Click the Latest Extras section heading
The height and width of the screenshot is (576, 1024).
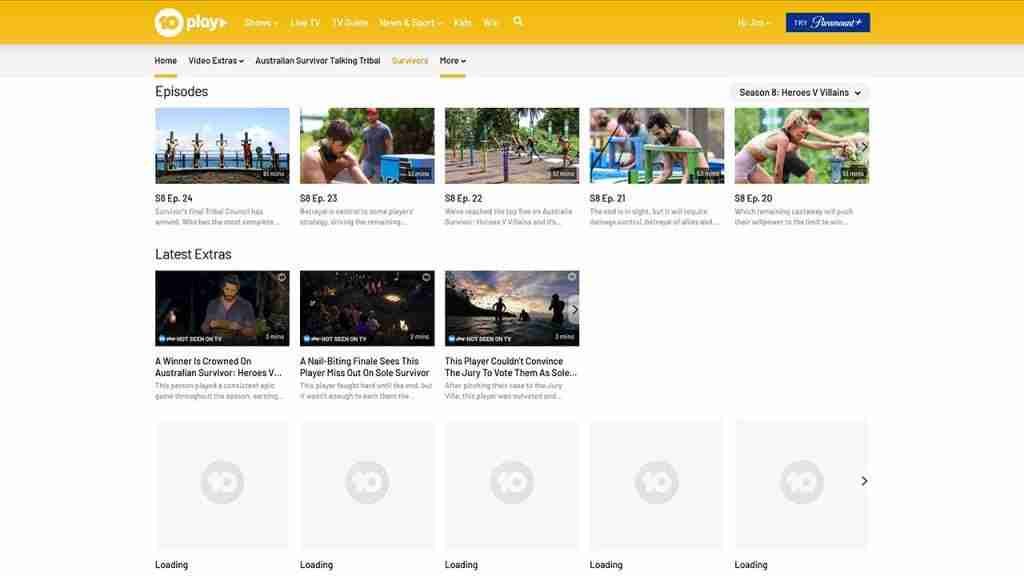click(x=193, y=254)
